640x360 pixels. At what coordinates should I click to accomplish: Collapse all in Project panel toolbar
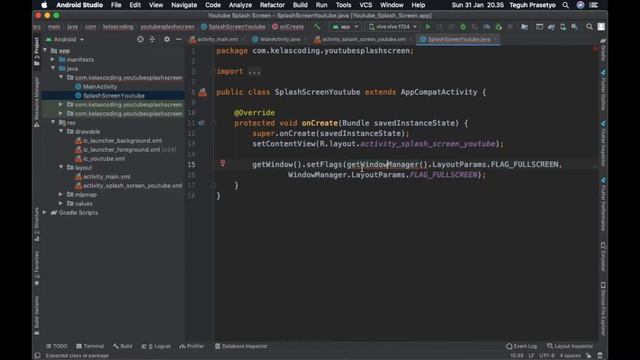tap(152, 39)
